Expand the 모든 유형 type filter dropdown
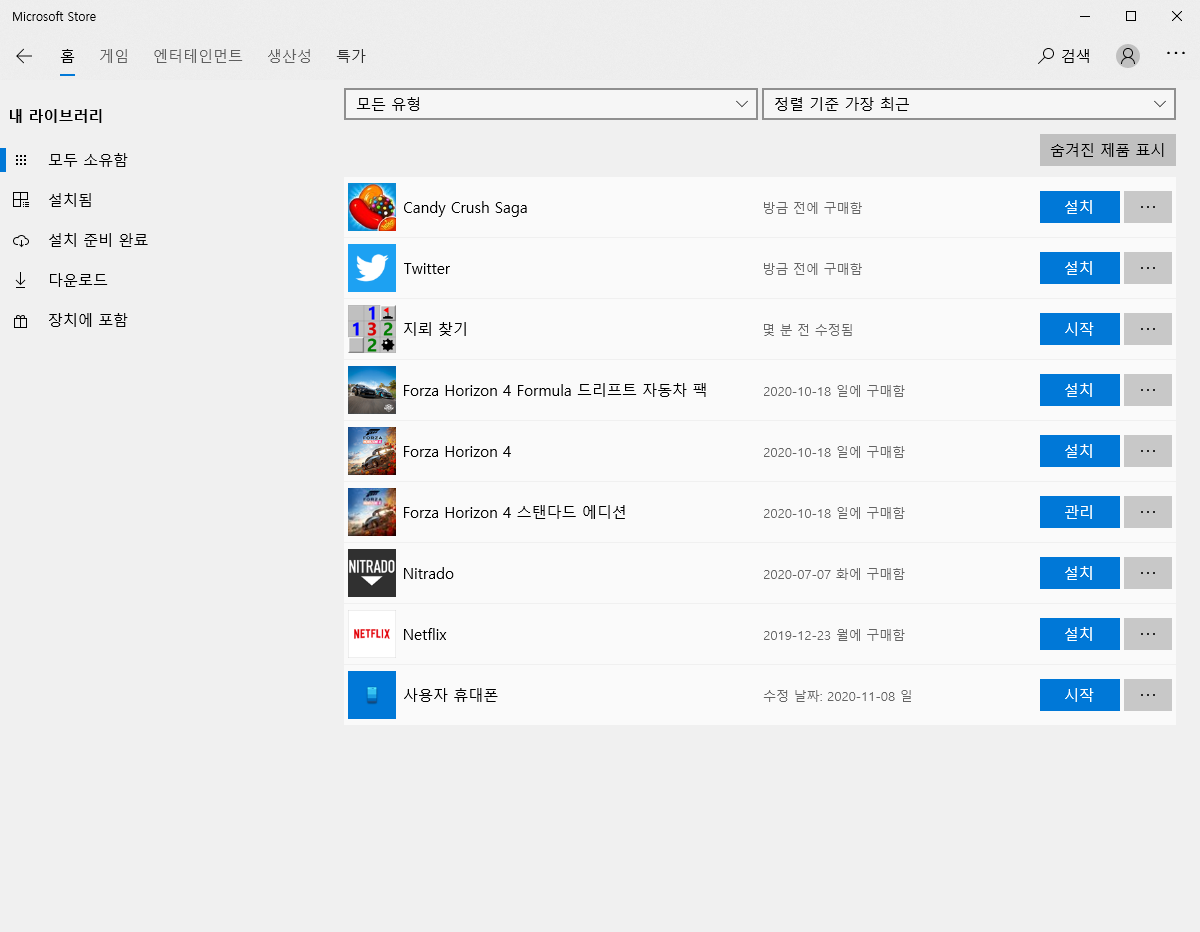This screenshot has width=1200, height=932. click(x=551, y=104)
